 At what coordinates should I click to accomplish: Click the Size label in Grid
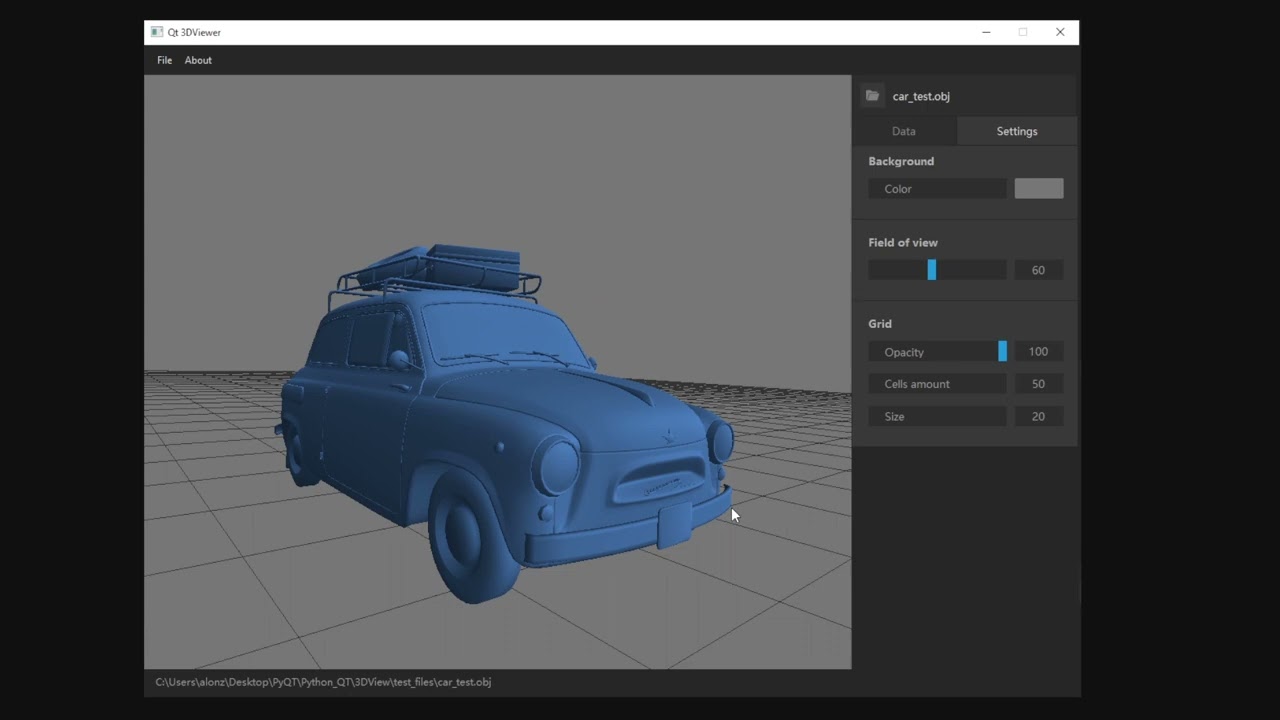pyautogui.click(x=894, y=416)
